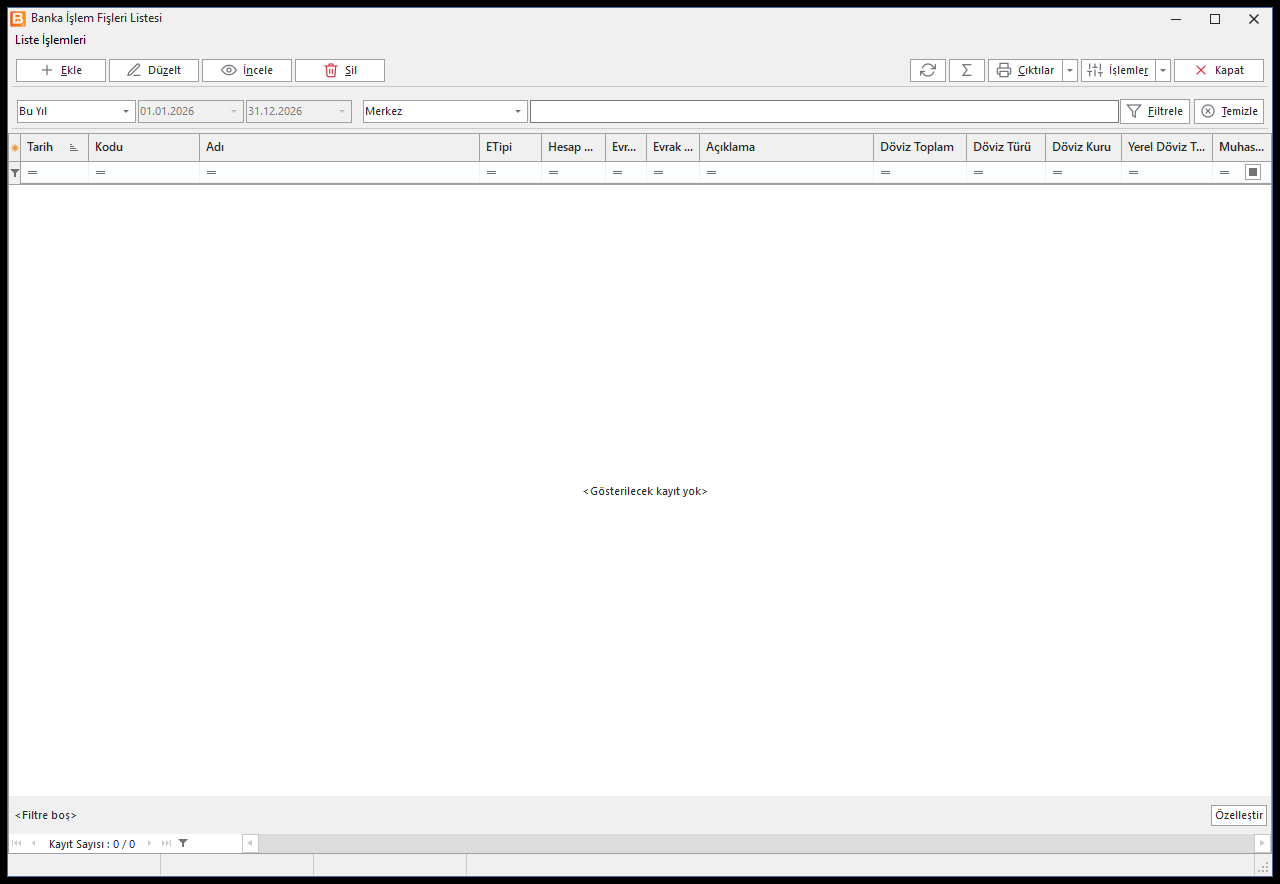
Task: Go to previous record in navigator
Action: tap(34, 843)
